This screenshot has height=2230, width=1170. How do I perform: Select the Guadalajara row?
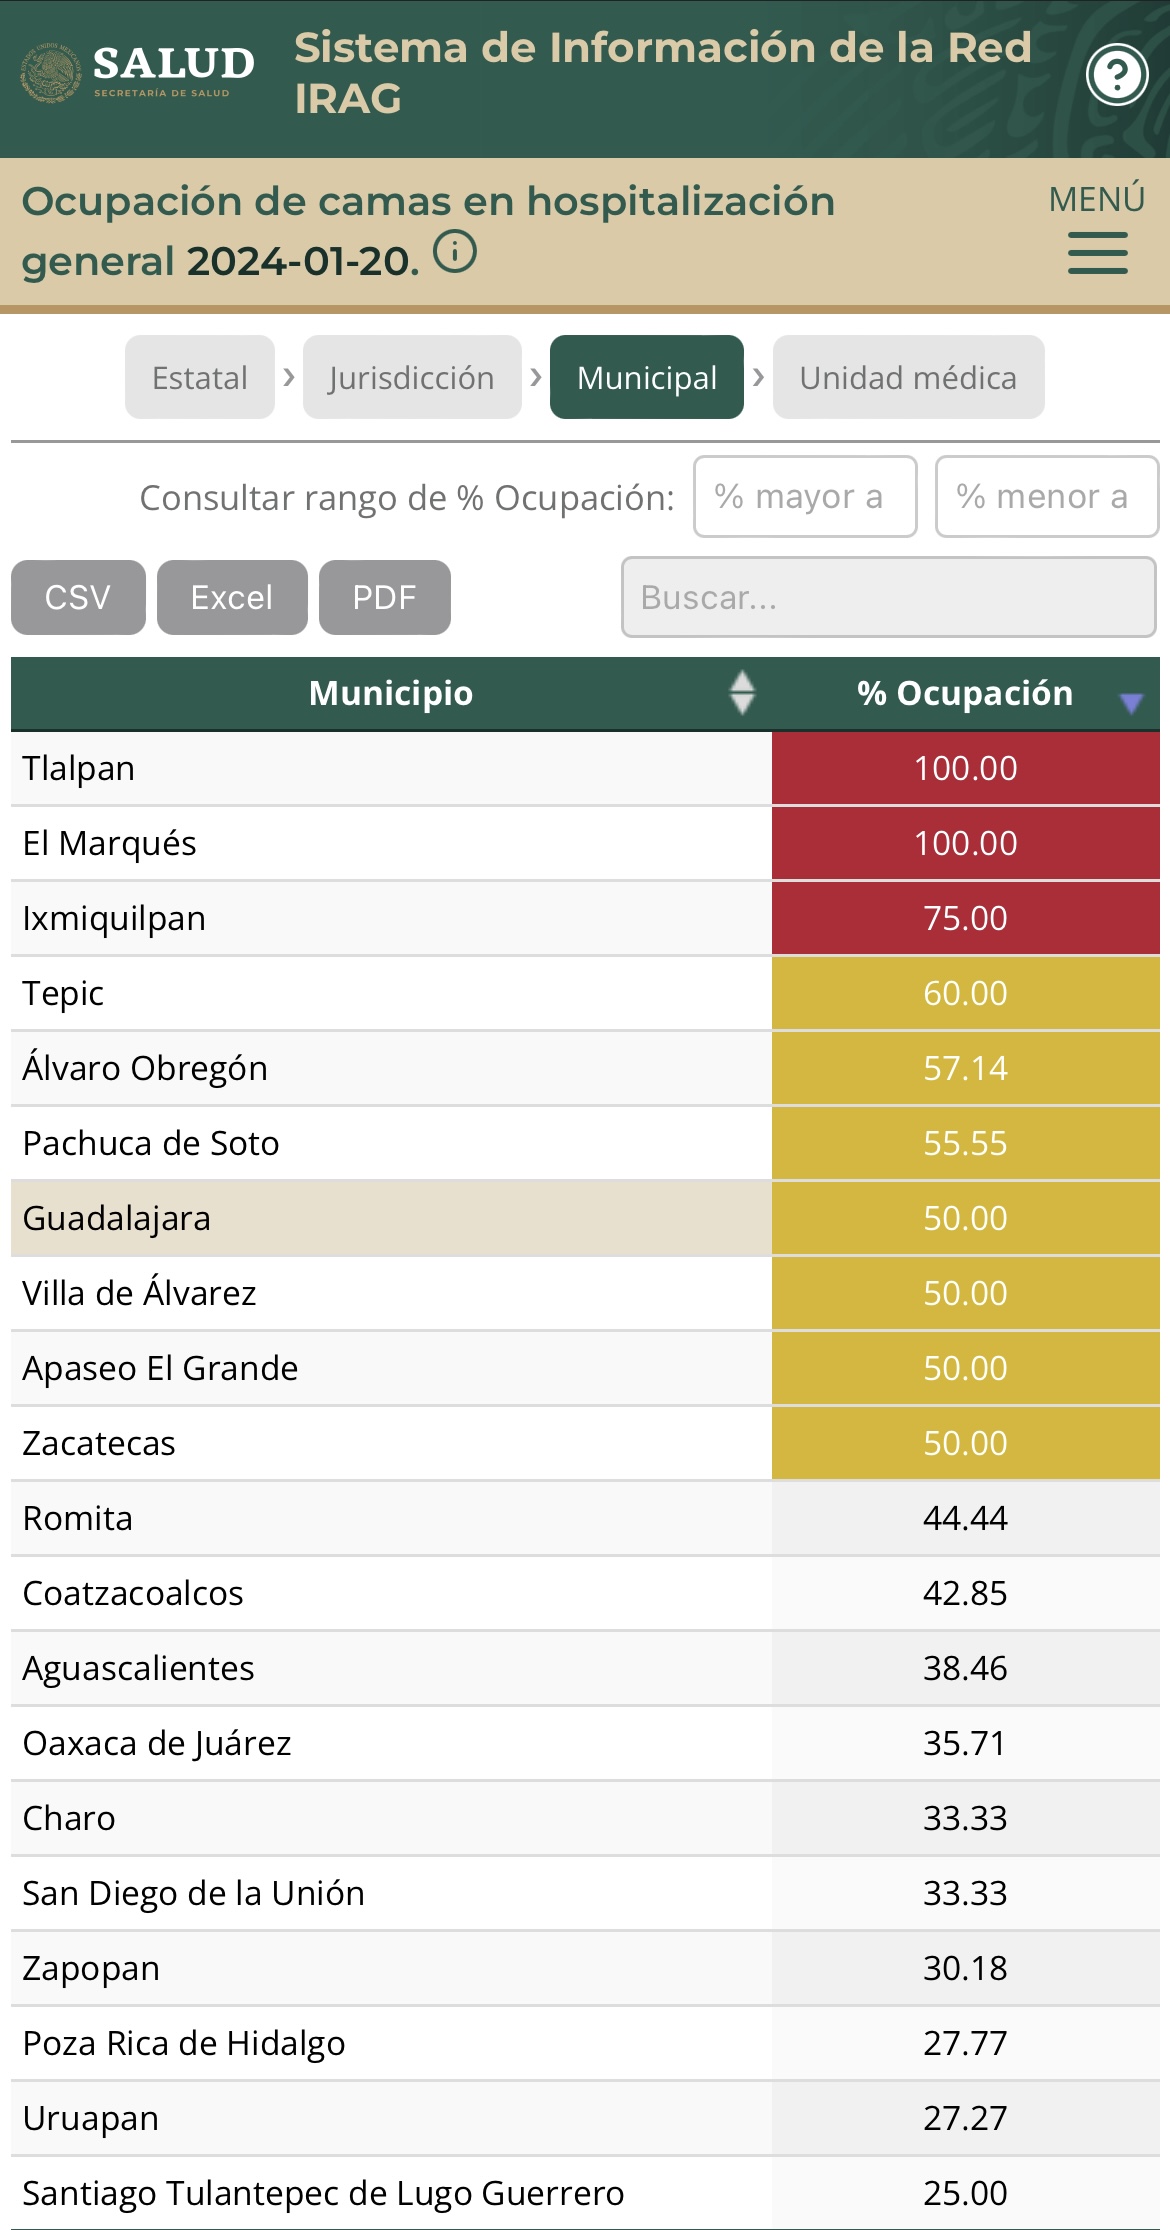point(390,1218)
